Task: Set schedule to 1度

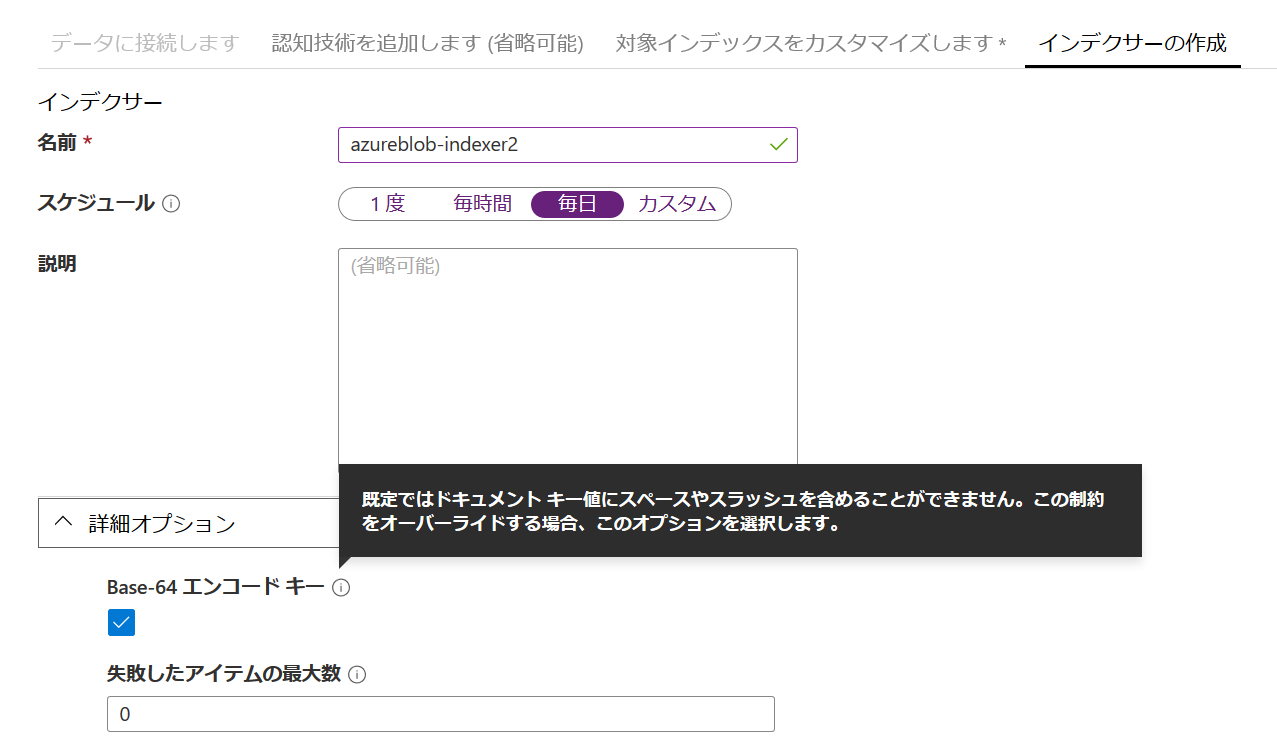Action: 387,204
